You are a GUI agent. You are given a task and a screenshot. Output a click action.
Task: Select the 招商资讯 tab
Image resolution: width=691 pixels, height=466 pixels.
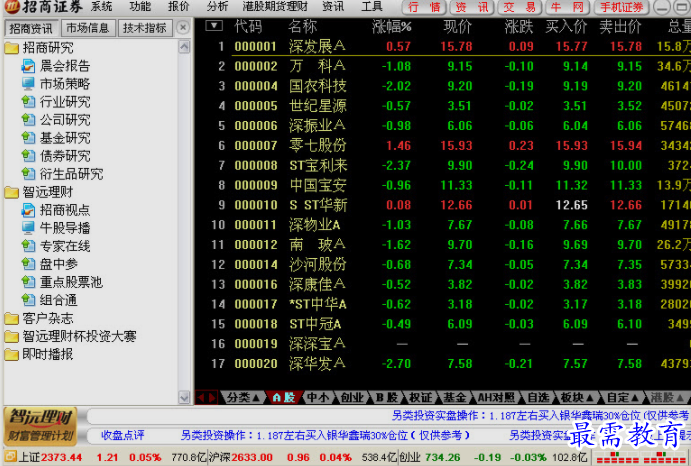[x=31, y=29]
